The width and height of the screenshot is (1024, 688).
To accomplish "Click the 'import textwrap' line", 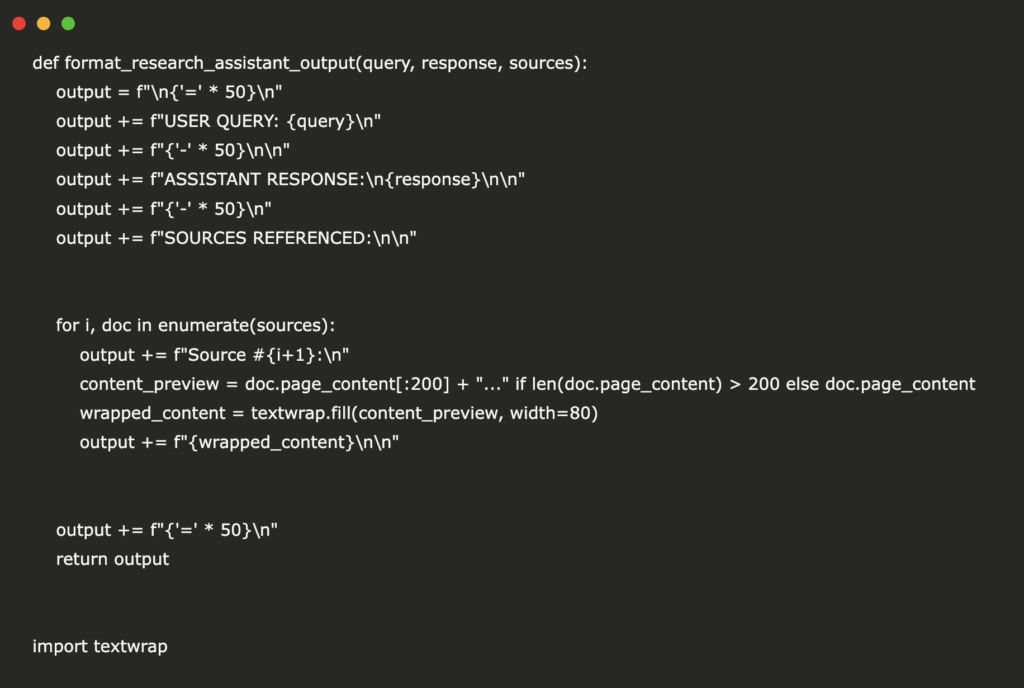I will pos(100,646).
